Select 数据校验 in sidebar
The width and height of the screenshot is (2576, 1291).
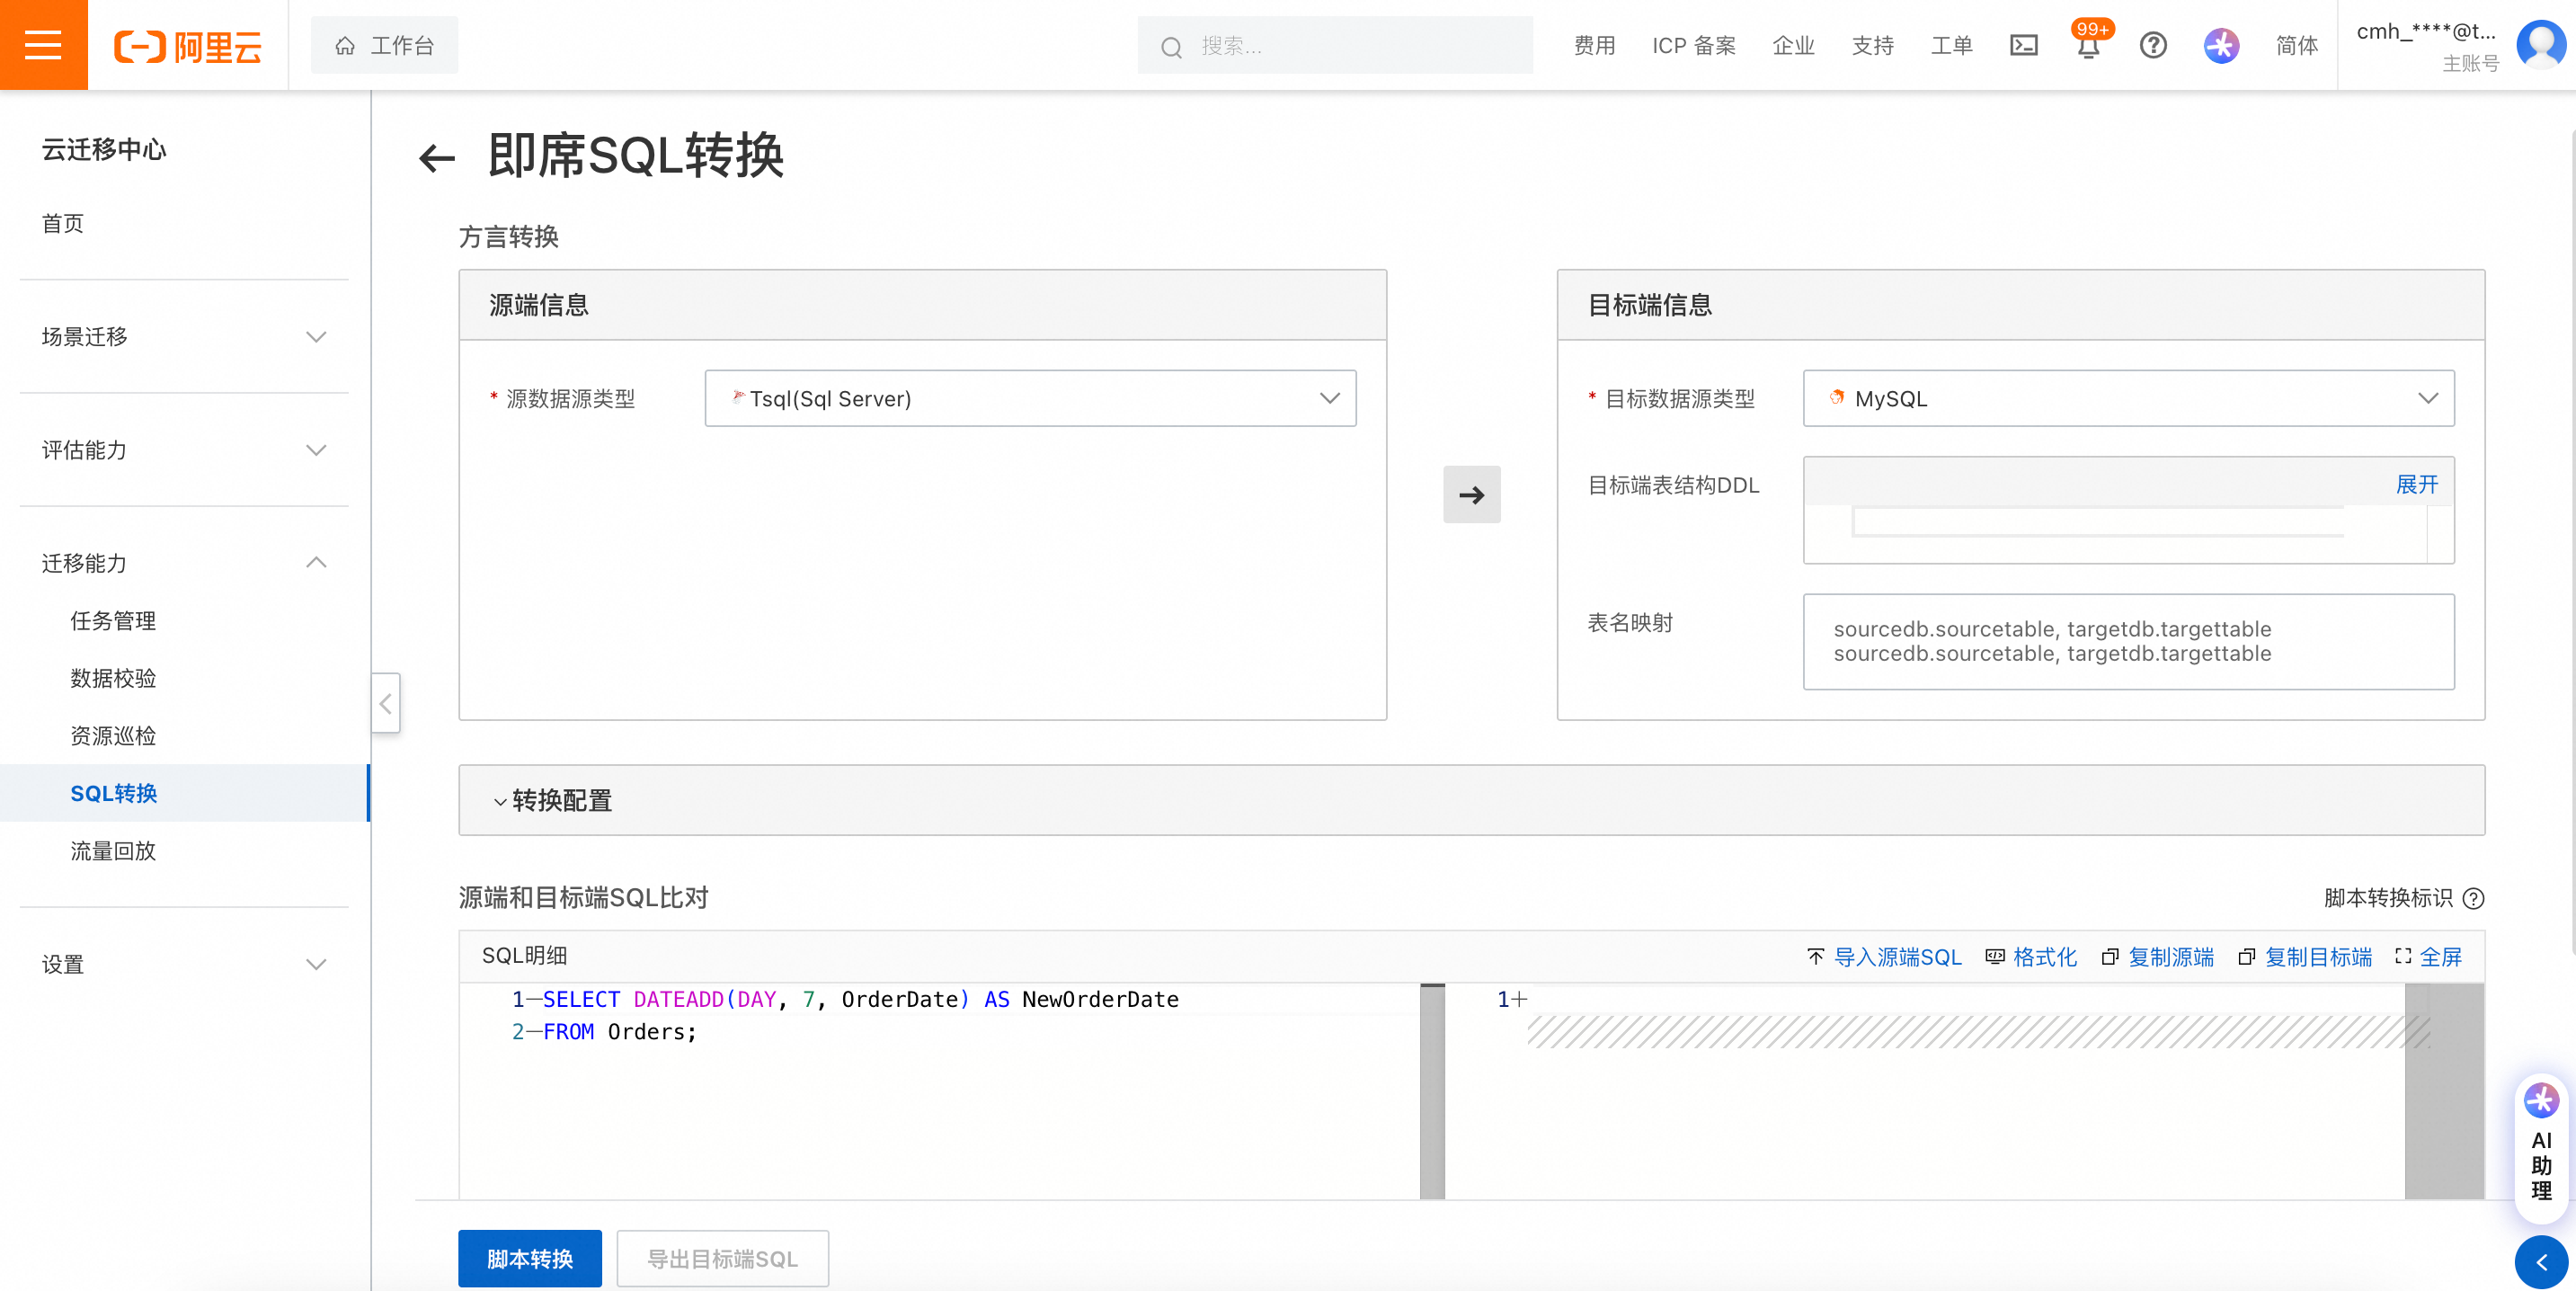tap(113, 678)
